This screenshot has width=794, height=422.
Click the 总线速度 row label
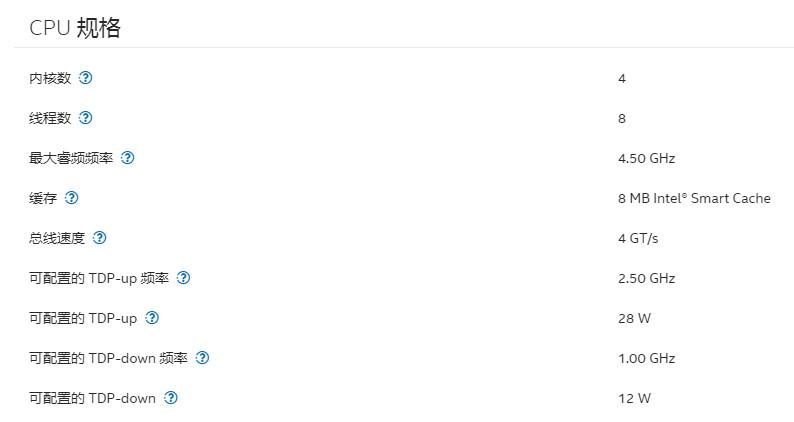57,238
